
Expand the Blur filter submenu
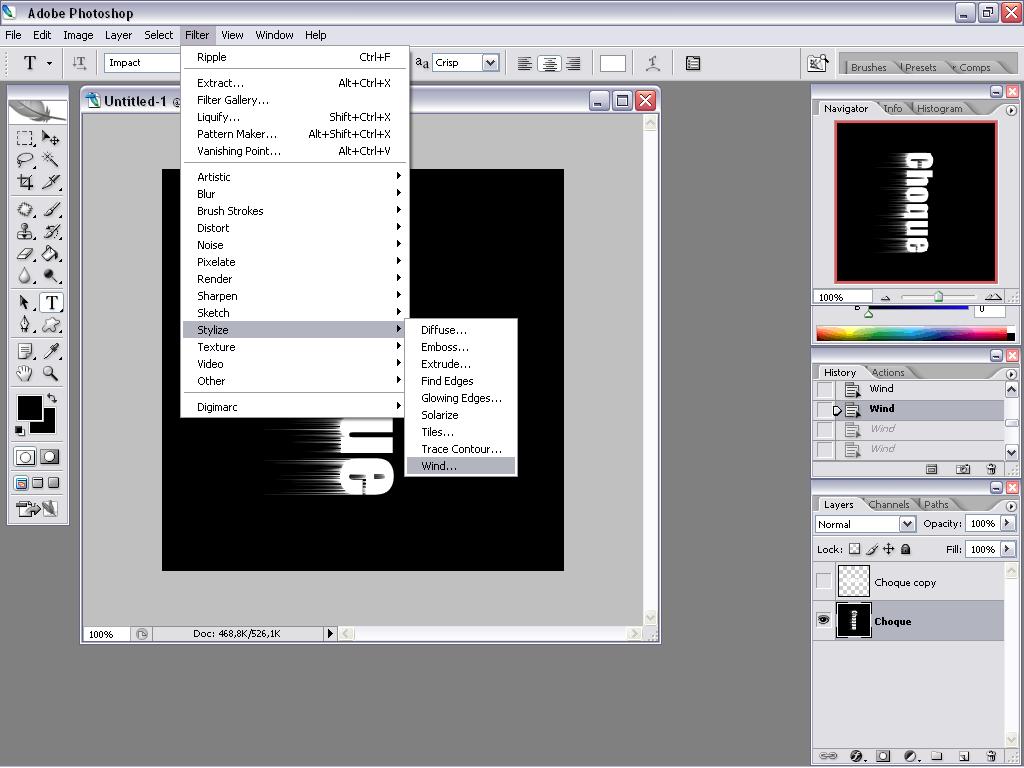click(295, 194)
